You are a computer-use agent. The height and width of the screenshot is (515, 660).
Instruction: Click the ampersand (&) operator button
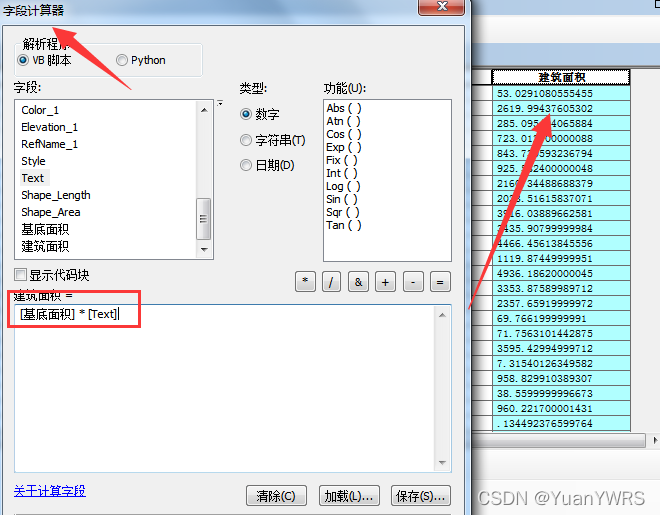pyautogui.click(x=358, y=281)
